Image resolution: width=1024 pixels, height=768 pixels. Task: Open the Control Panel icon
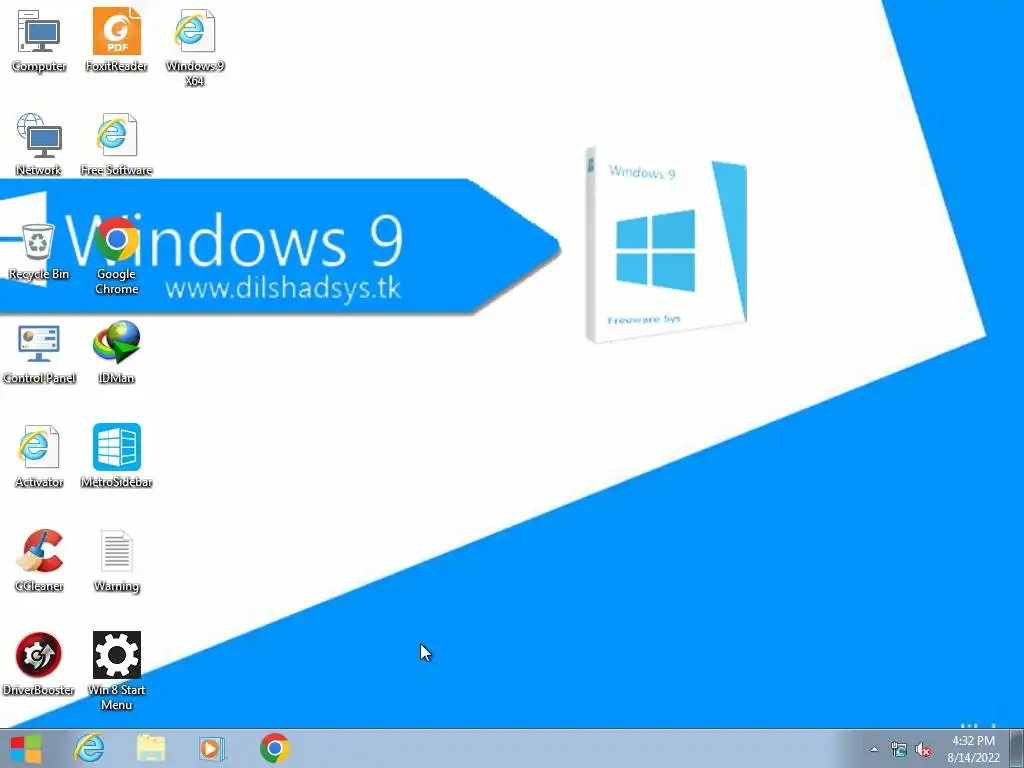(39, 354)
